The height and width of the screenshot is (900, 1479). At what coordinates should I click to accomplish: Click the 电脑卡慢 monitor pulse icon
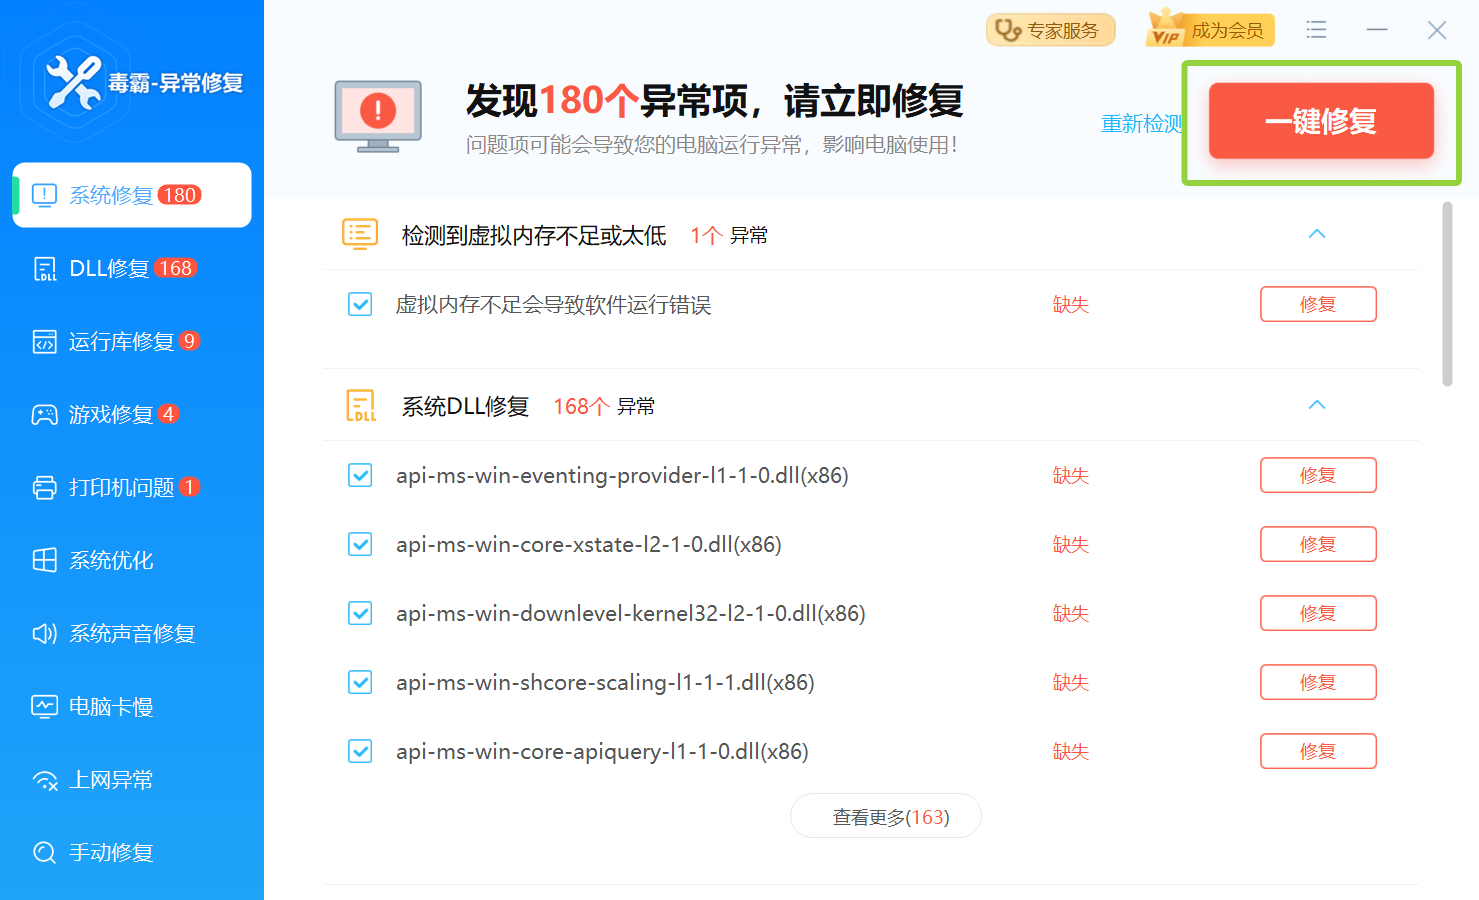(45, 707)
